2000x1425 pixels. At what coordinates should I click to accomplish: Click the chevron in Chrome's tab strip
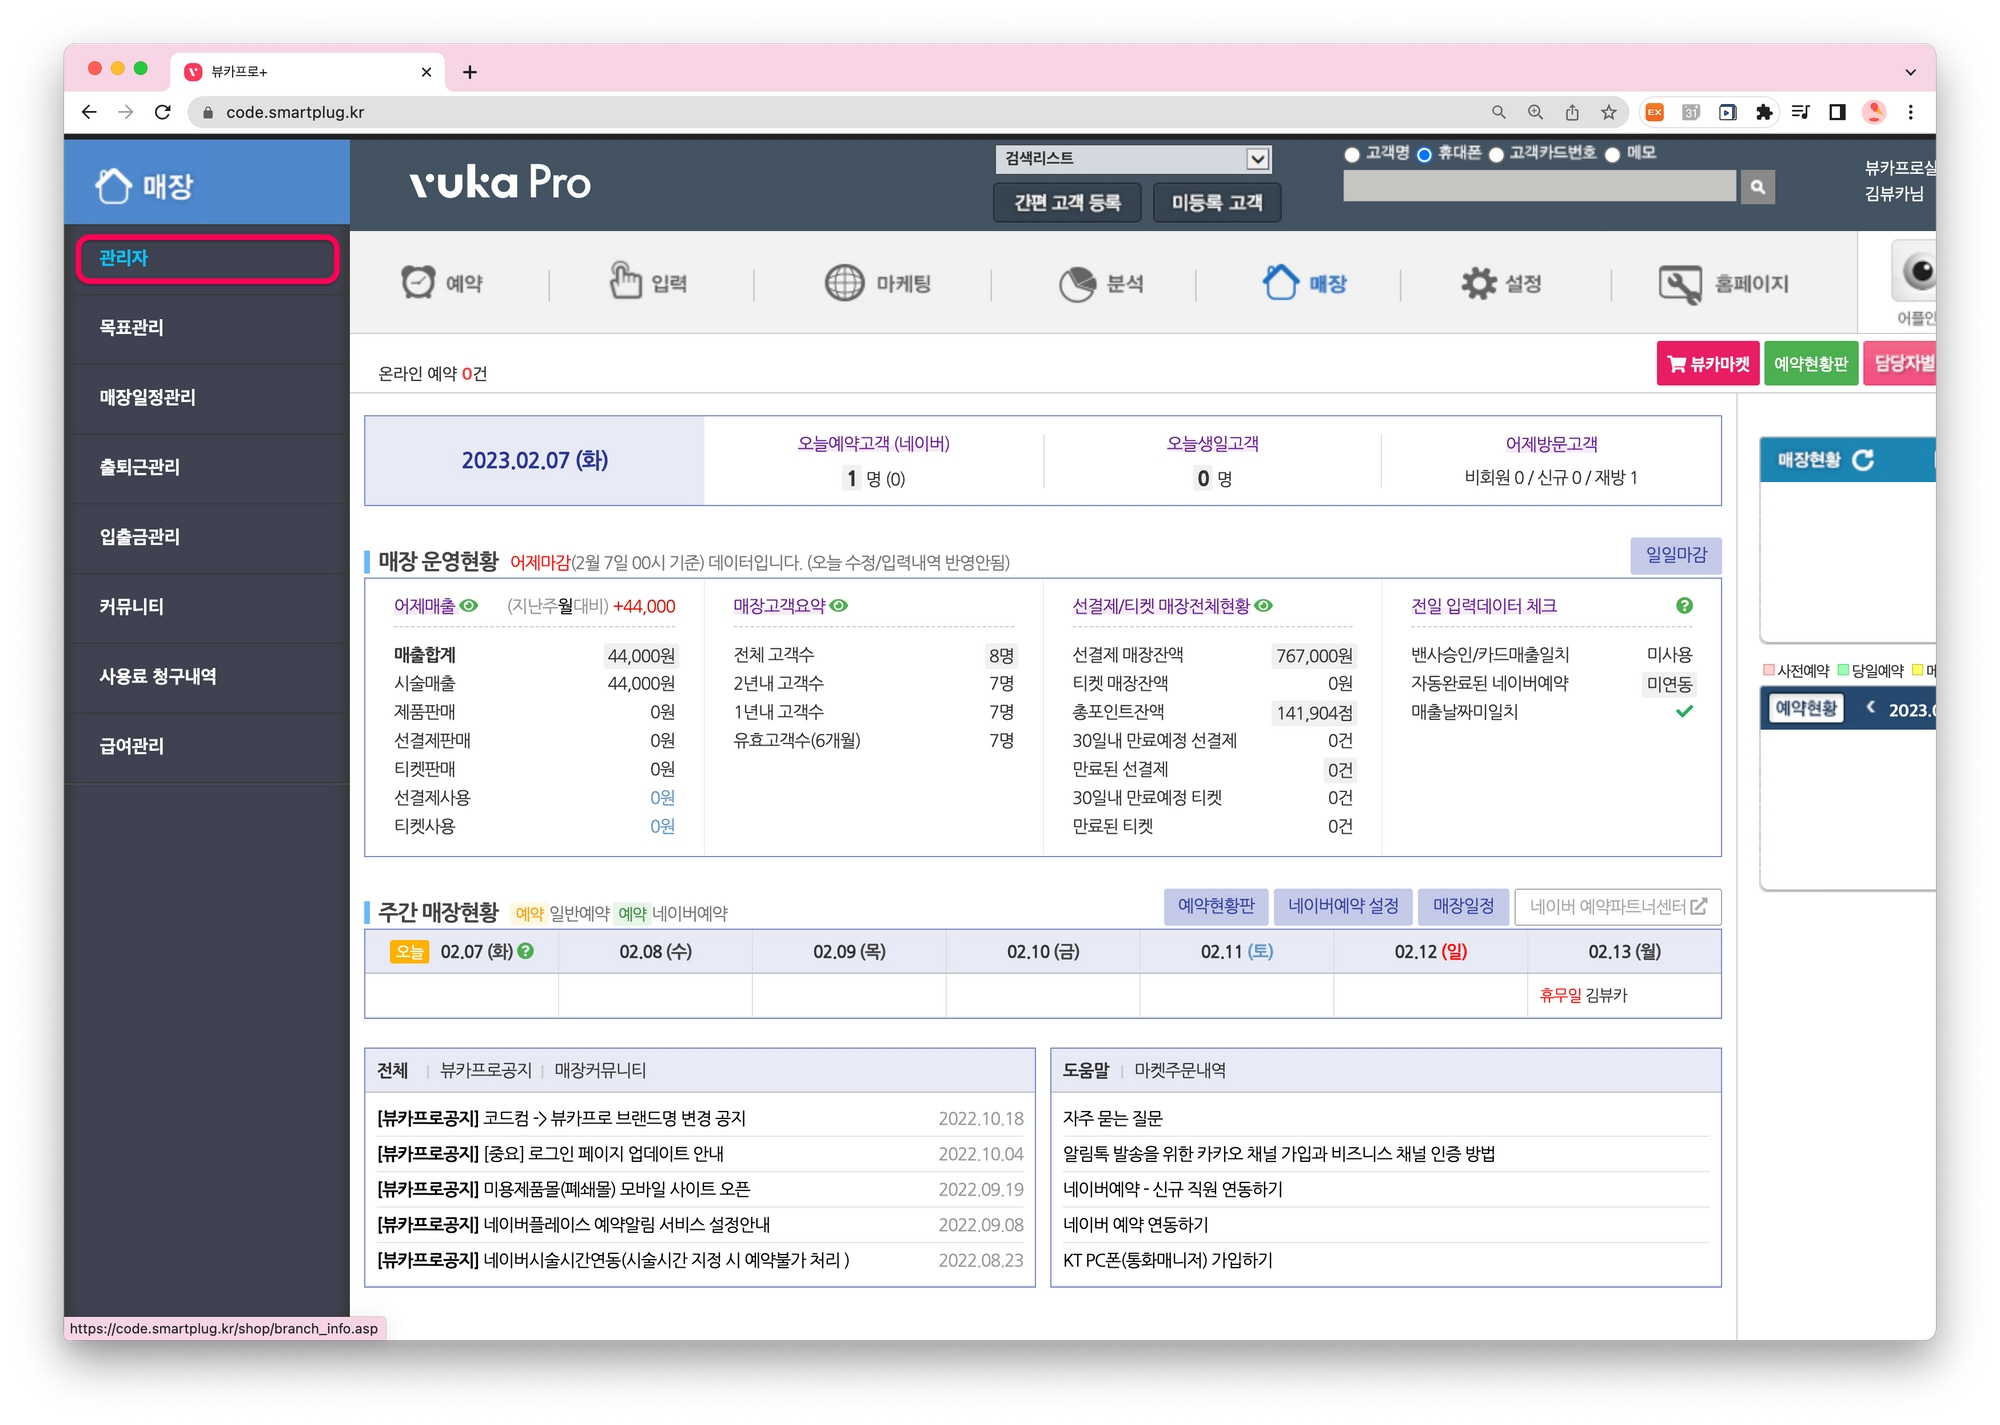1910,72
